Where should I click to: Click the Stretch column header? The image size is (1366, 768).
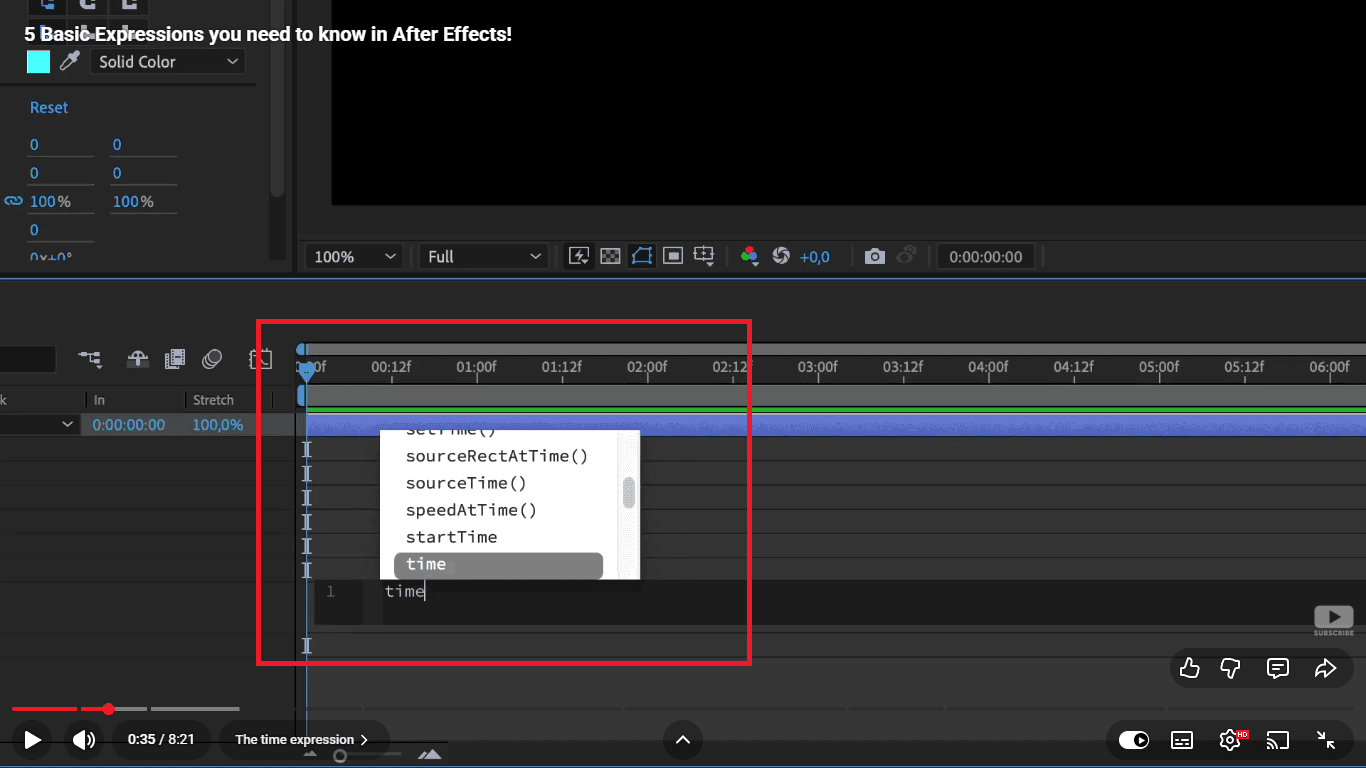coord(213,400)
